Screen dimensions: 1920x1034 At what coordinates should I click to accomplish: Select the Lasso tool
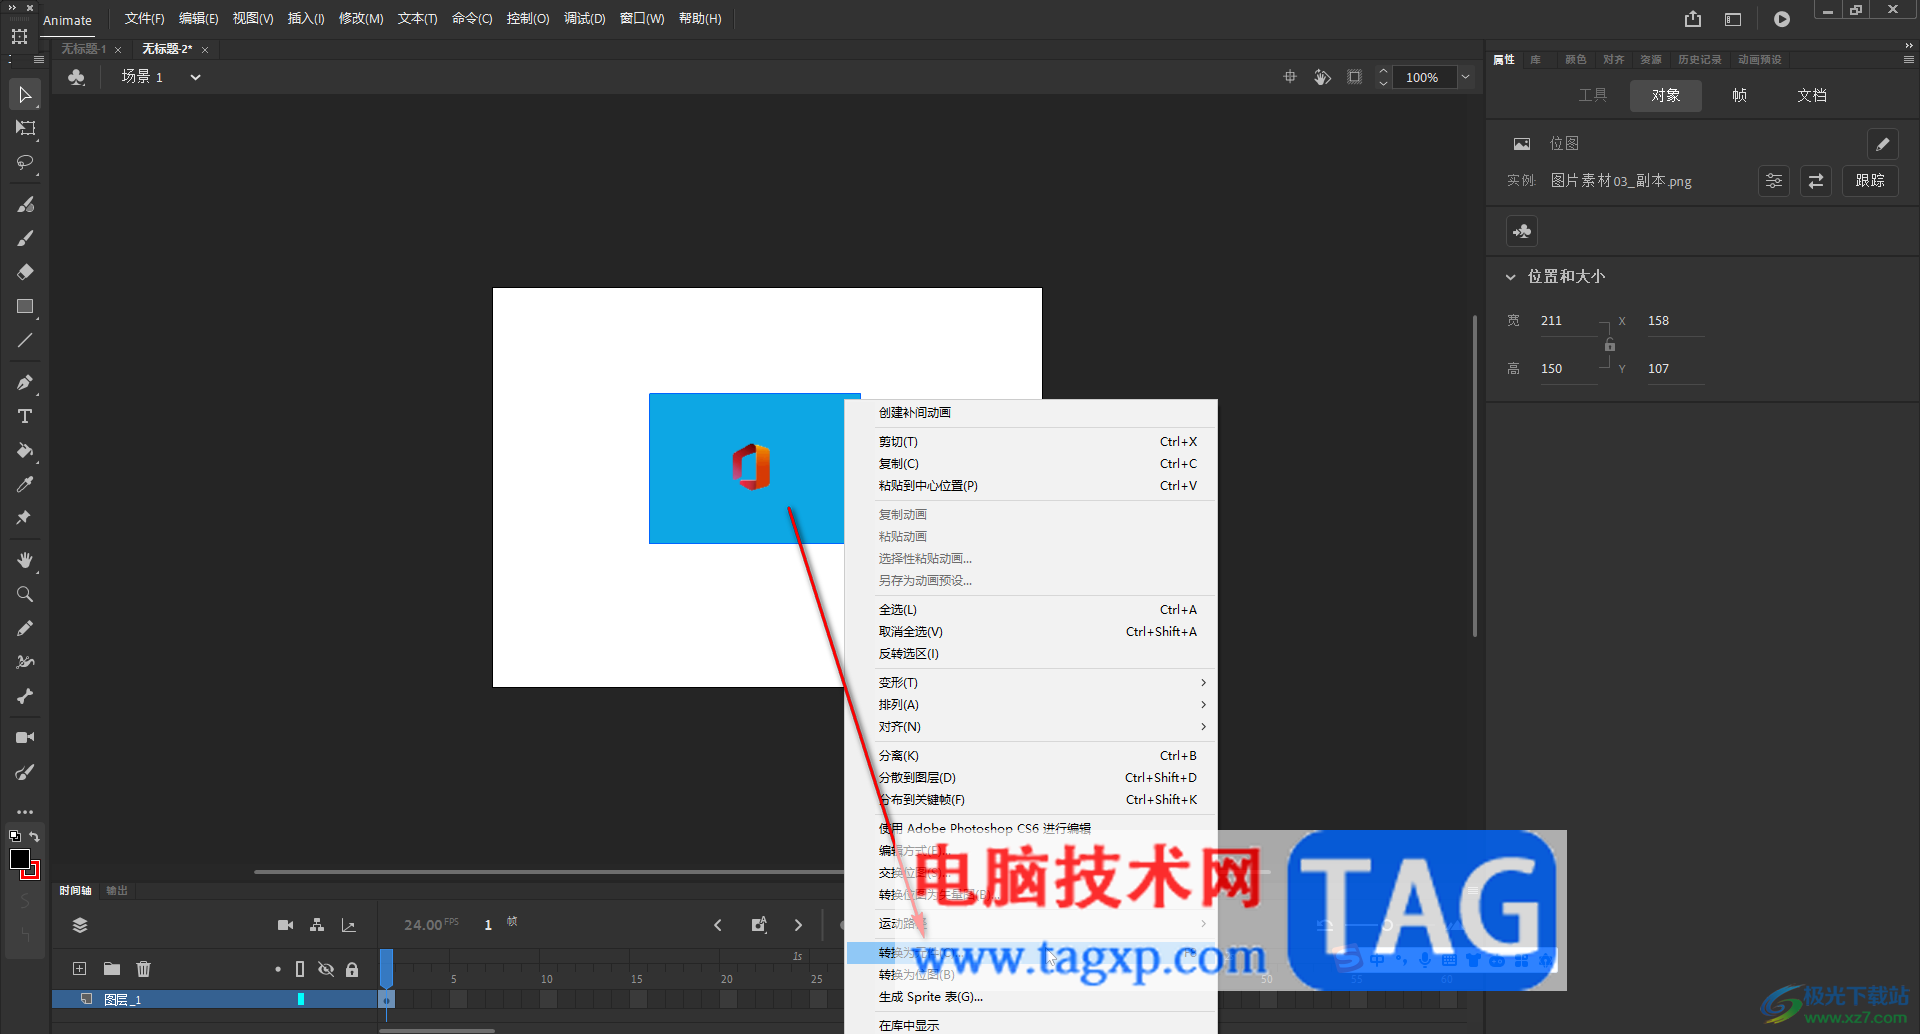25,162
